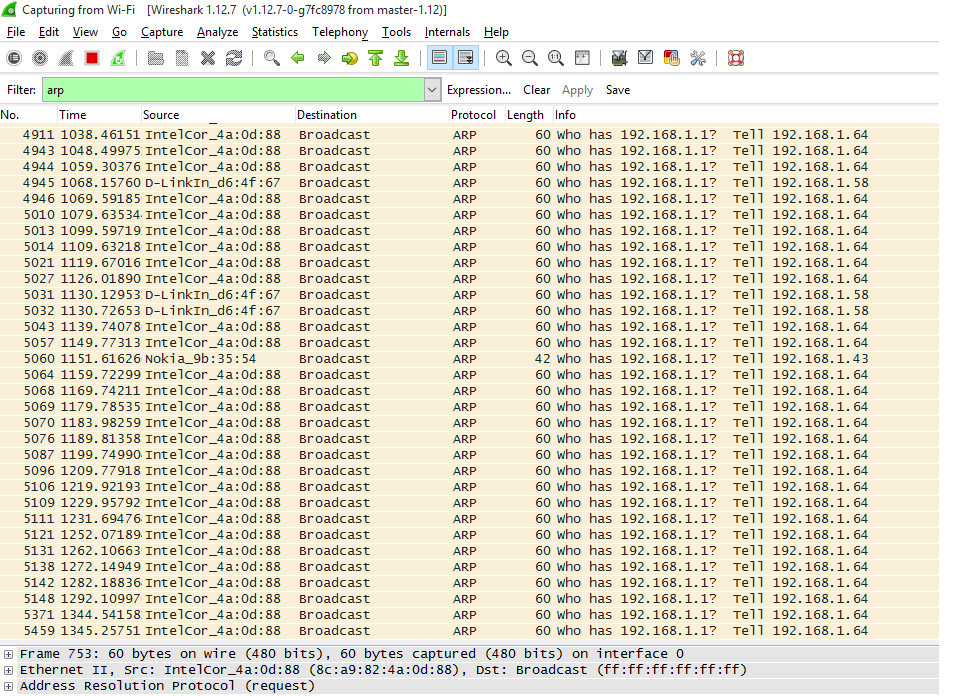Sort by Source column header
Screen dimensions: 960x696
point(218,115)
